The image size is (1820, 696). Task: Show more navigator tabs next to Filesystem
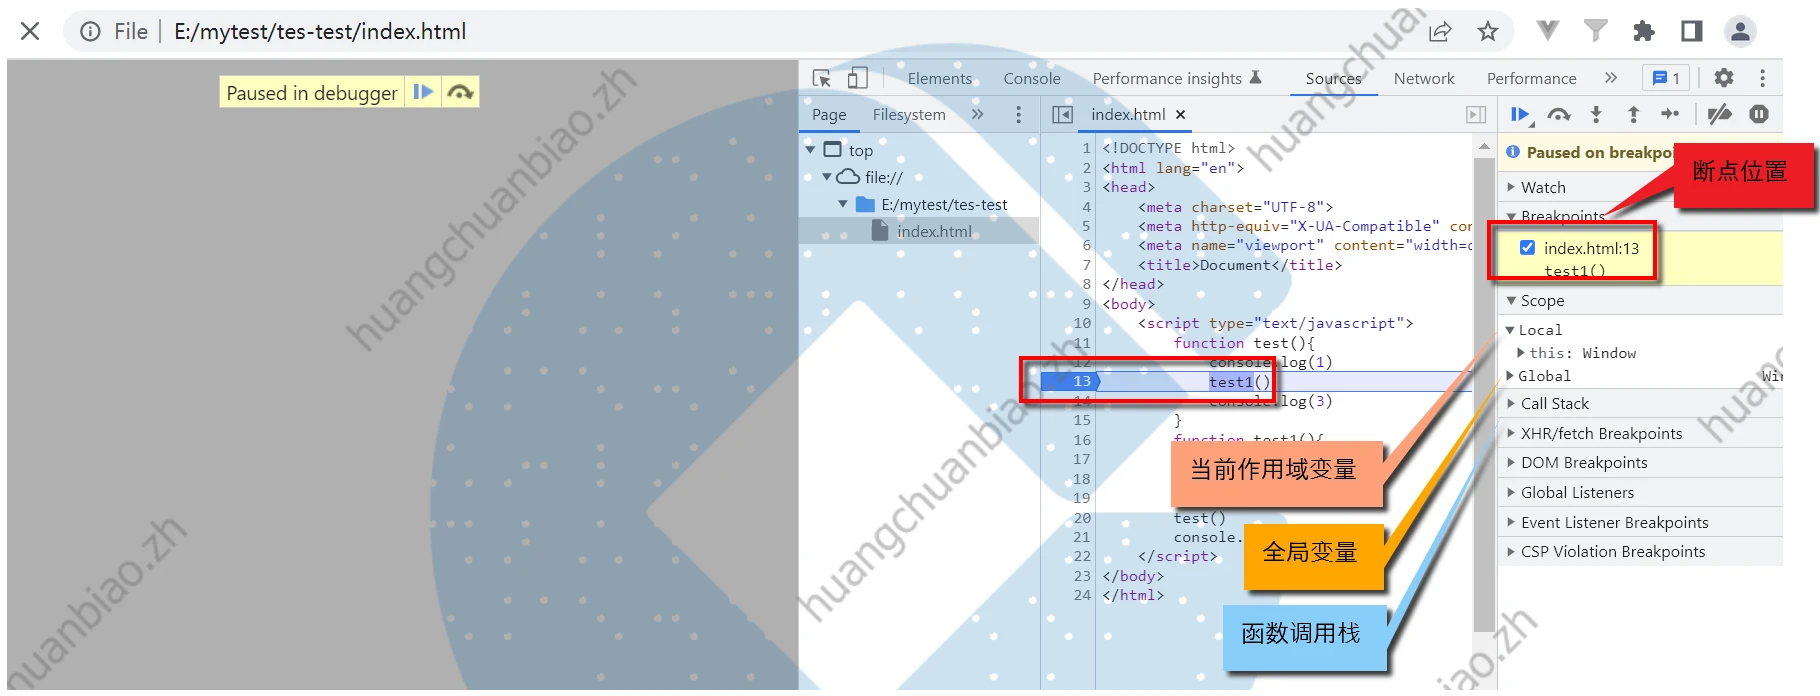pyautogui.click(x=977, y=115)
